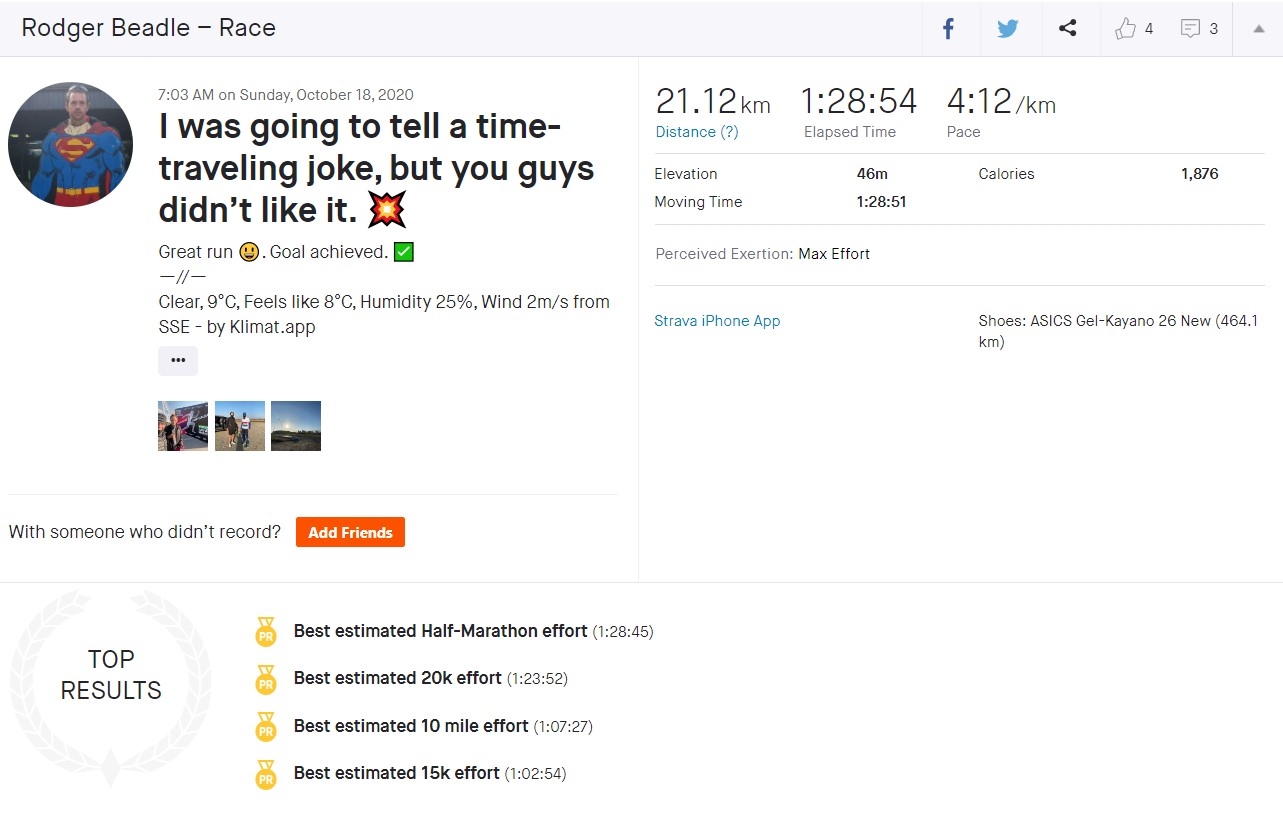Open Strava iPhone App link
The image size is (1283, 821).
pos(717,321)
